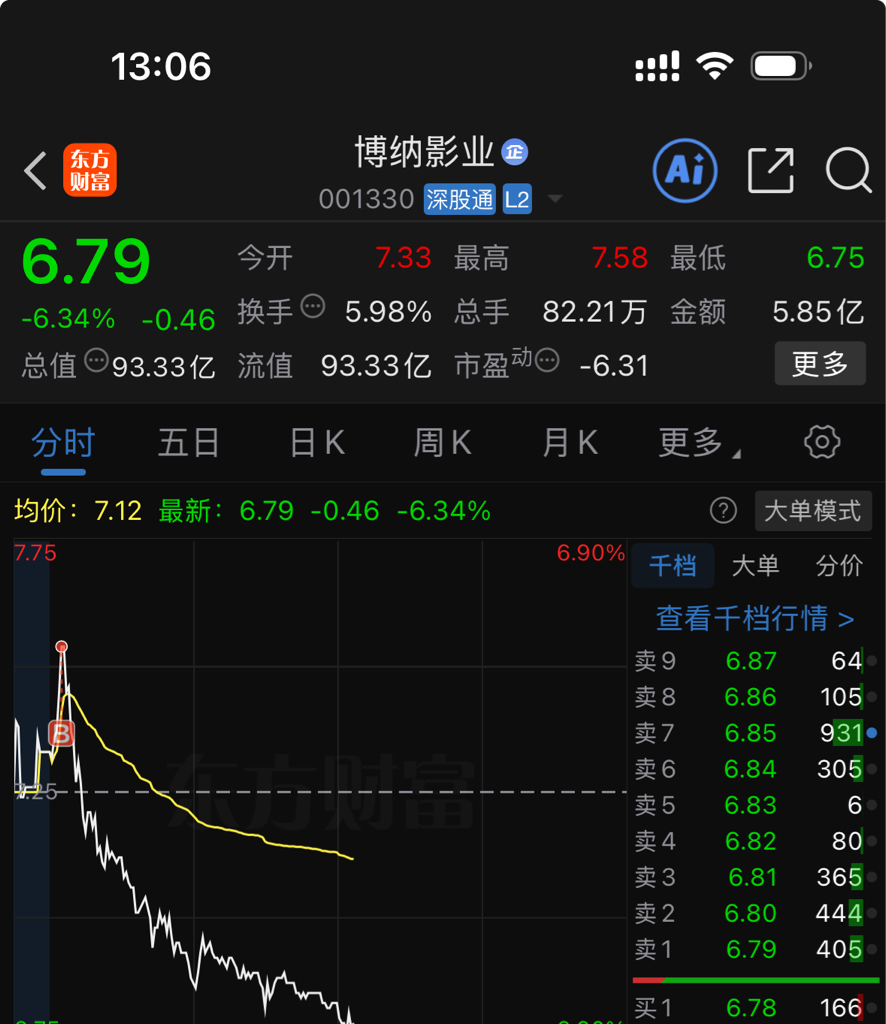Expand the stock code dropdown arrow
This screenshot has height=1024, width=886.
(x=555, y=199)
